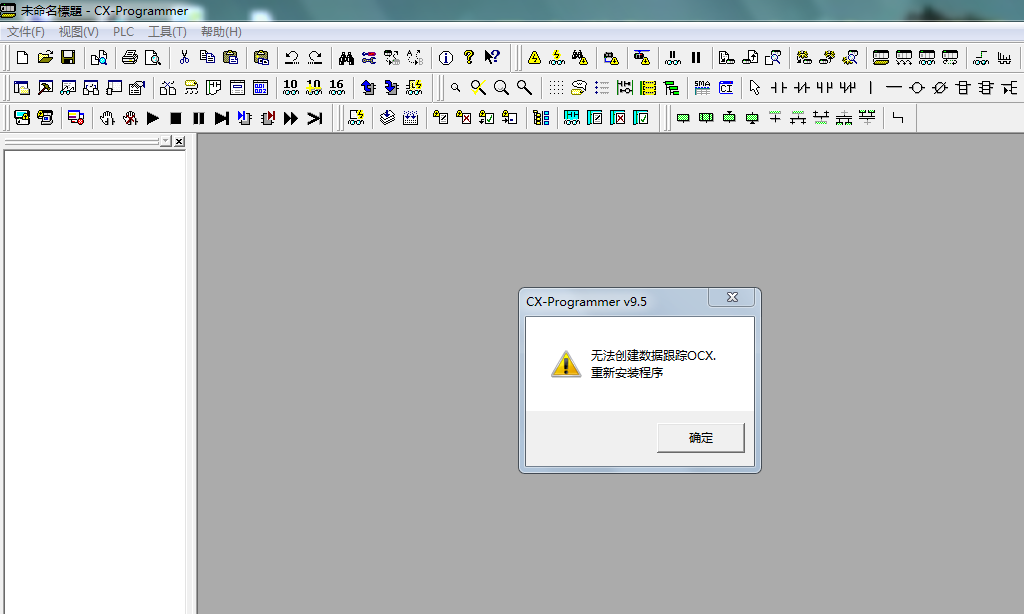The image size is (1024, 614).
Task: Open the 文件(F) menu
Action: point(26,32)
